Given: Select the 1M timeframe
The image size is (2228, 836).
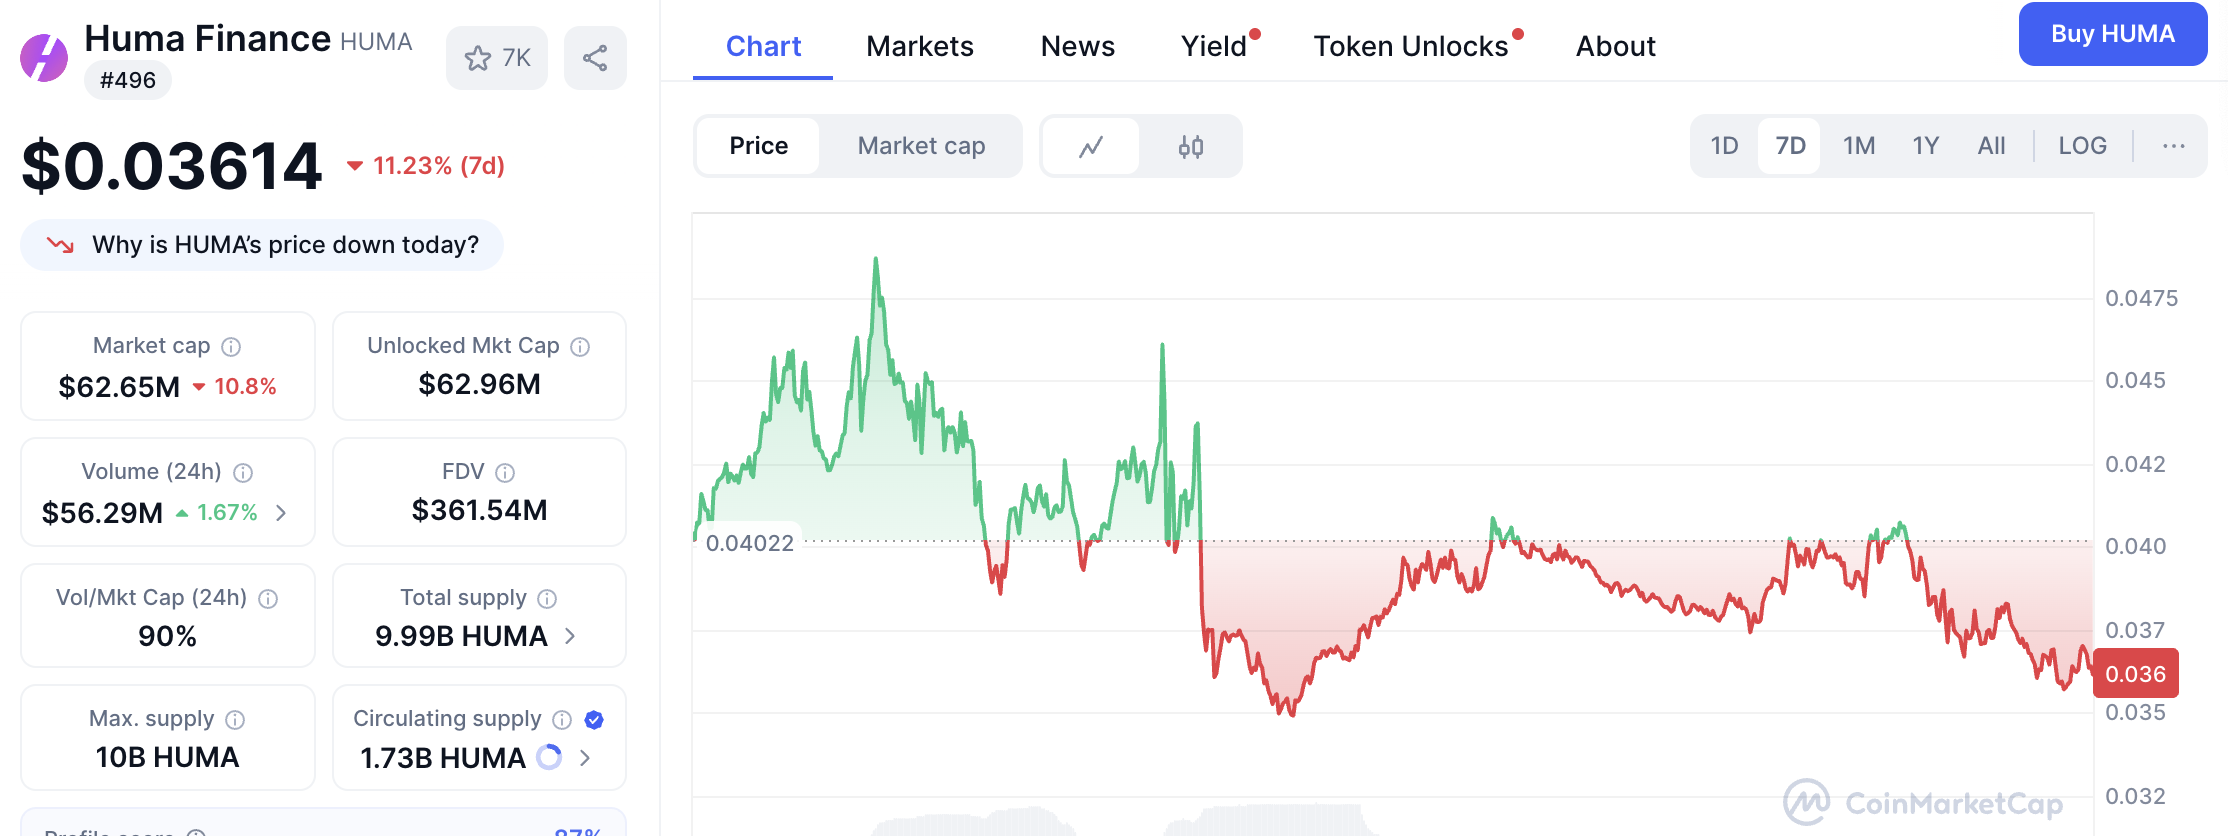Looking at the screenshot, I should pyautogui.click(x=1857, y=145).
